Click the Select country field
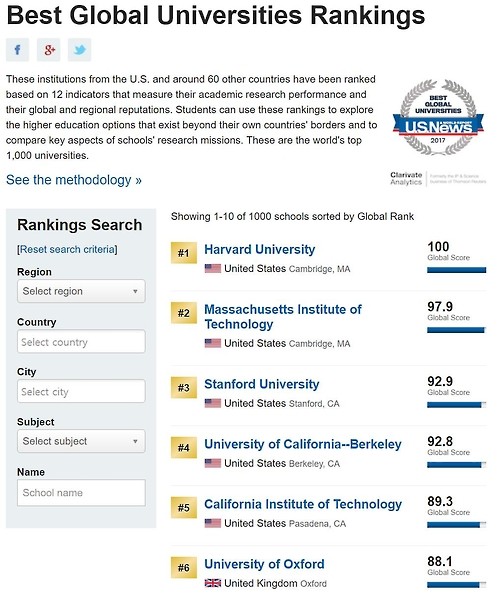 tap(81, 341)
